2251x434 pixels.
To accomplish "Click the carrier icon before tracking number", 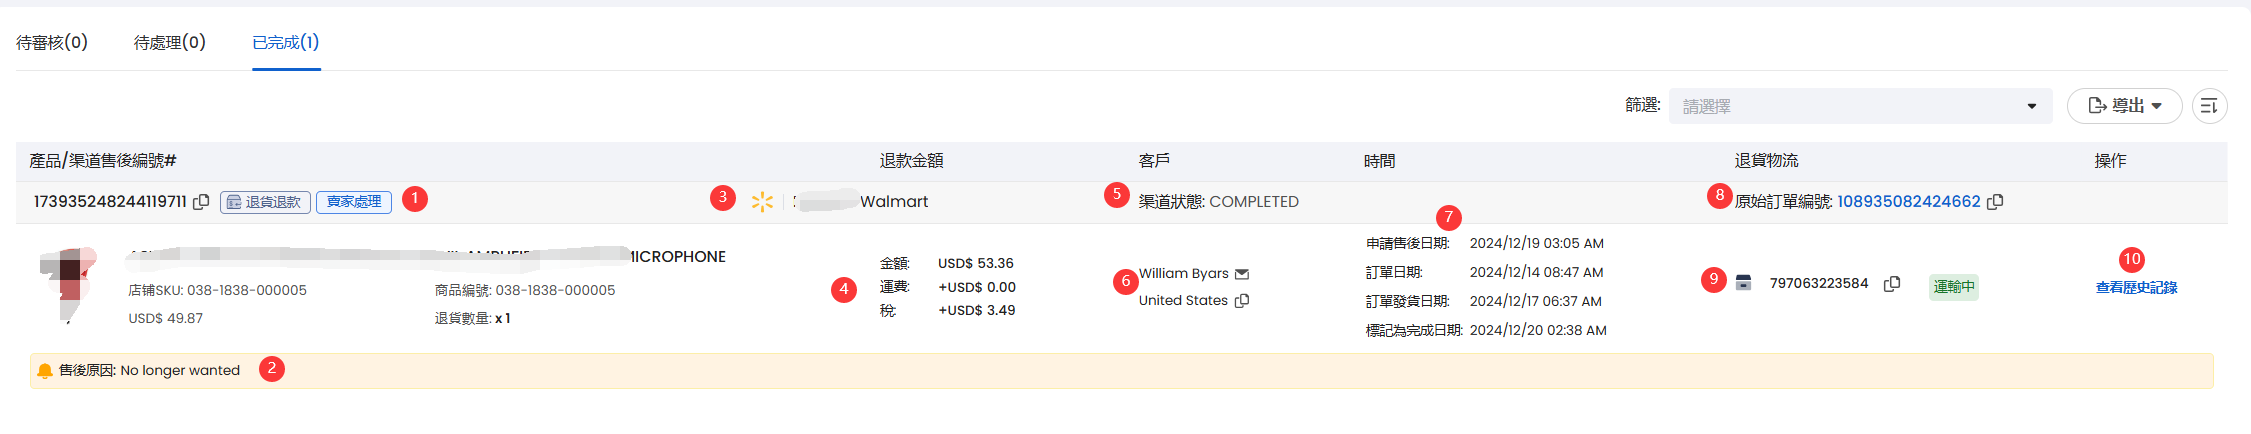I will point(1743,283).
